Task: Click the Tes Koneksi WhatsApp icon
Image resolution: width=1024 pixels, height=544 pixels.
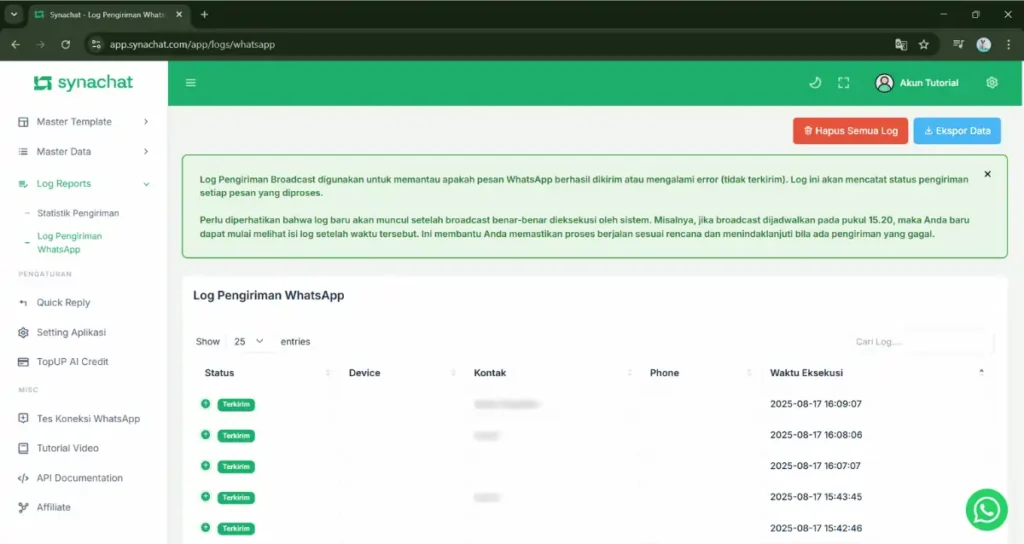Action: point(24,419)
